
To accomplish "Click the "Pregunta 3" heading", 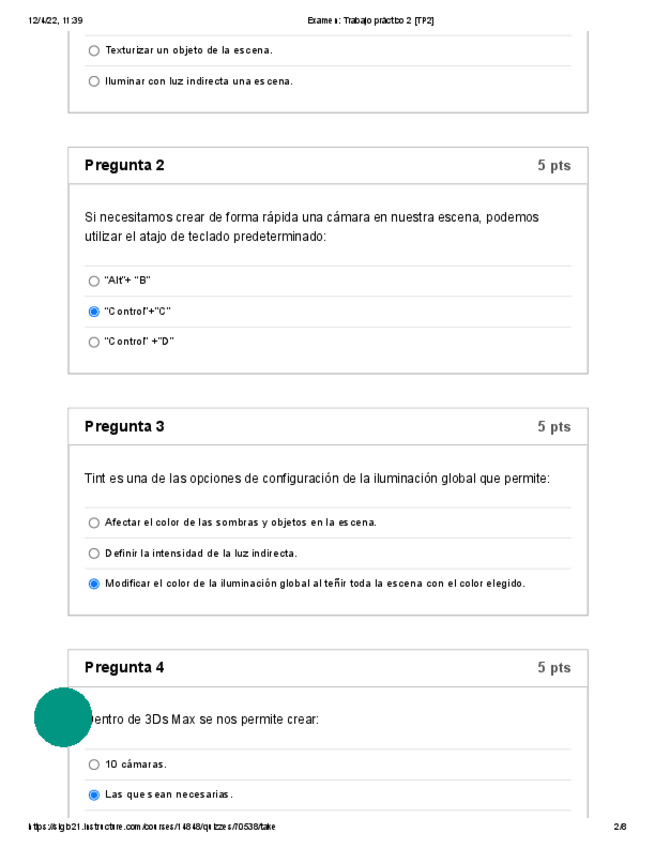I will coord(124,427).
